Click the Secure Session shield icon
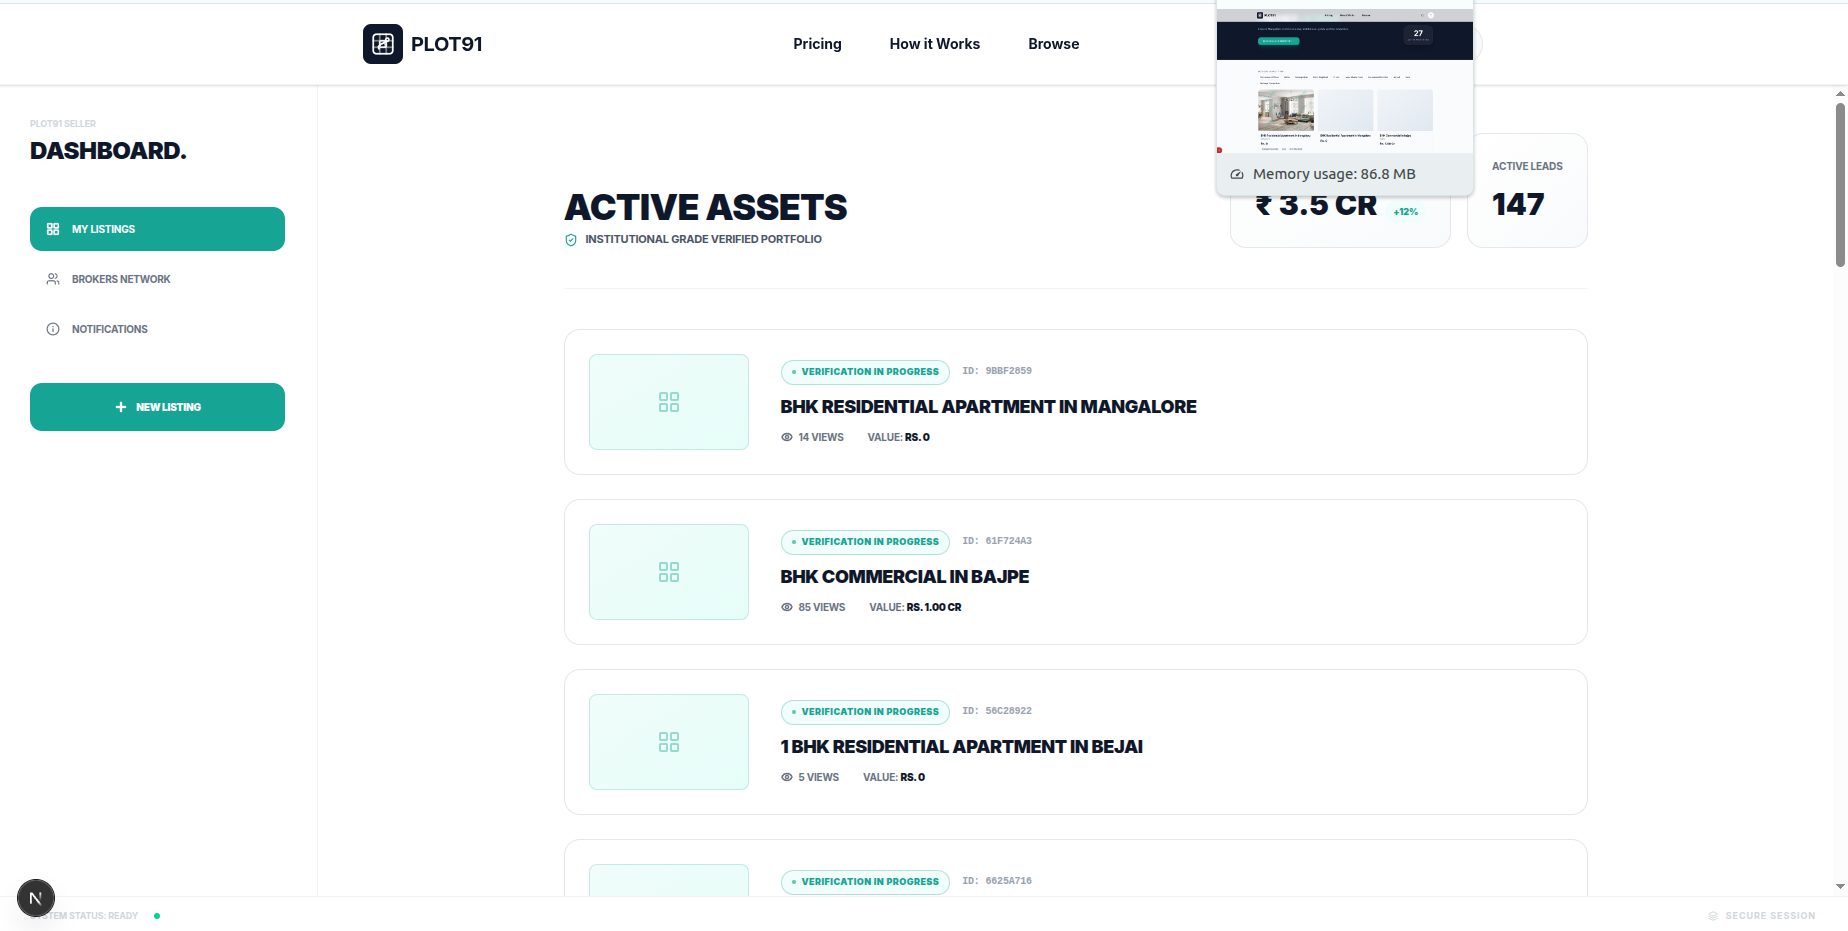This screenshot has width=1848, height=931. click(1713, 916)
